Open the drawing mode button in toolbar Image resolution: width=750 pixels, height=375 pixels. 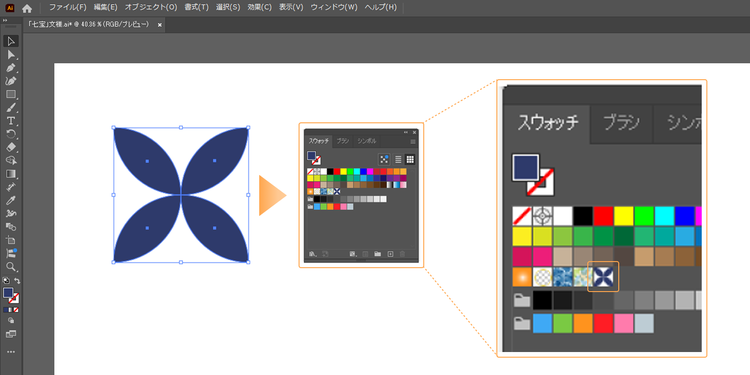pyautogui.click(x=11, y=320)
